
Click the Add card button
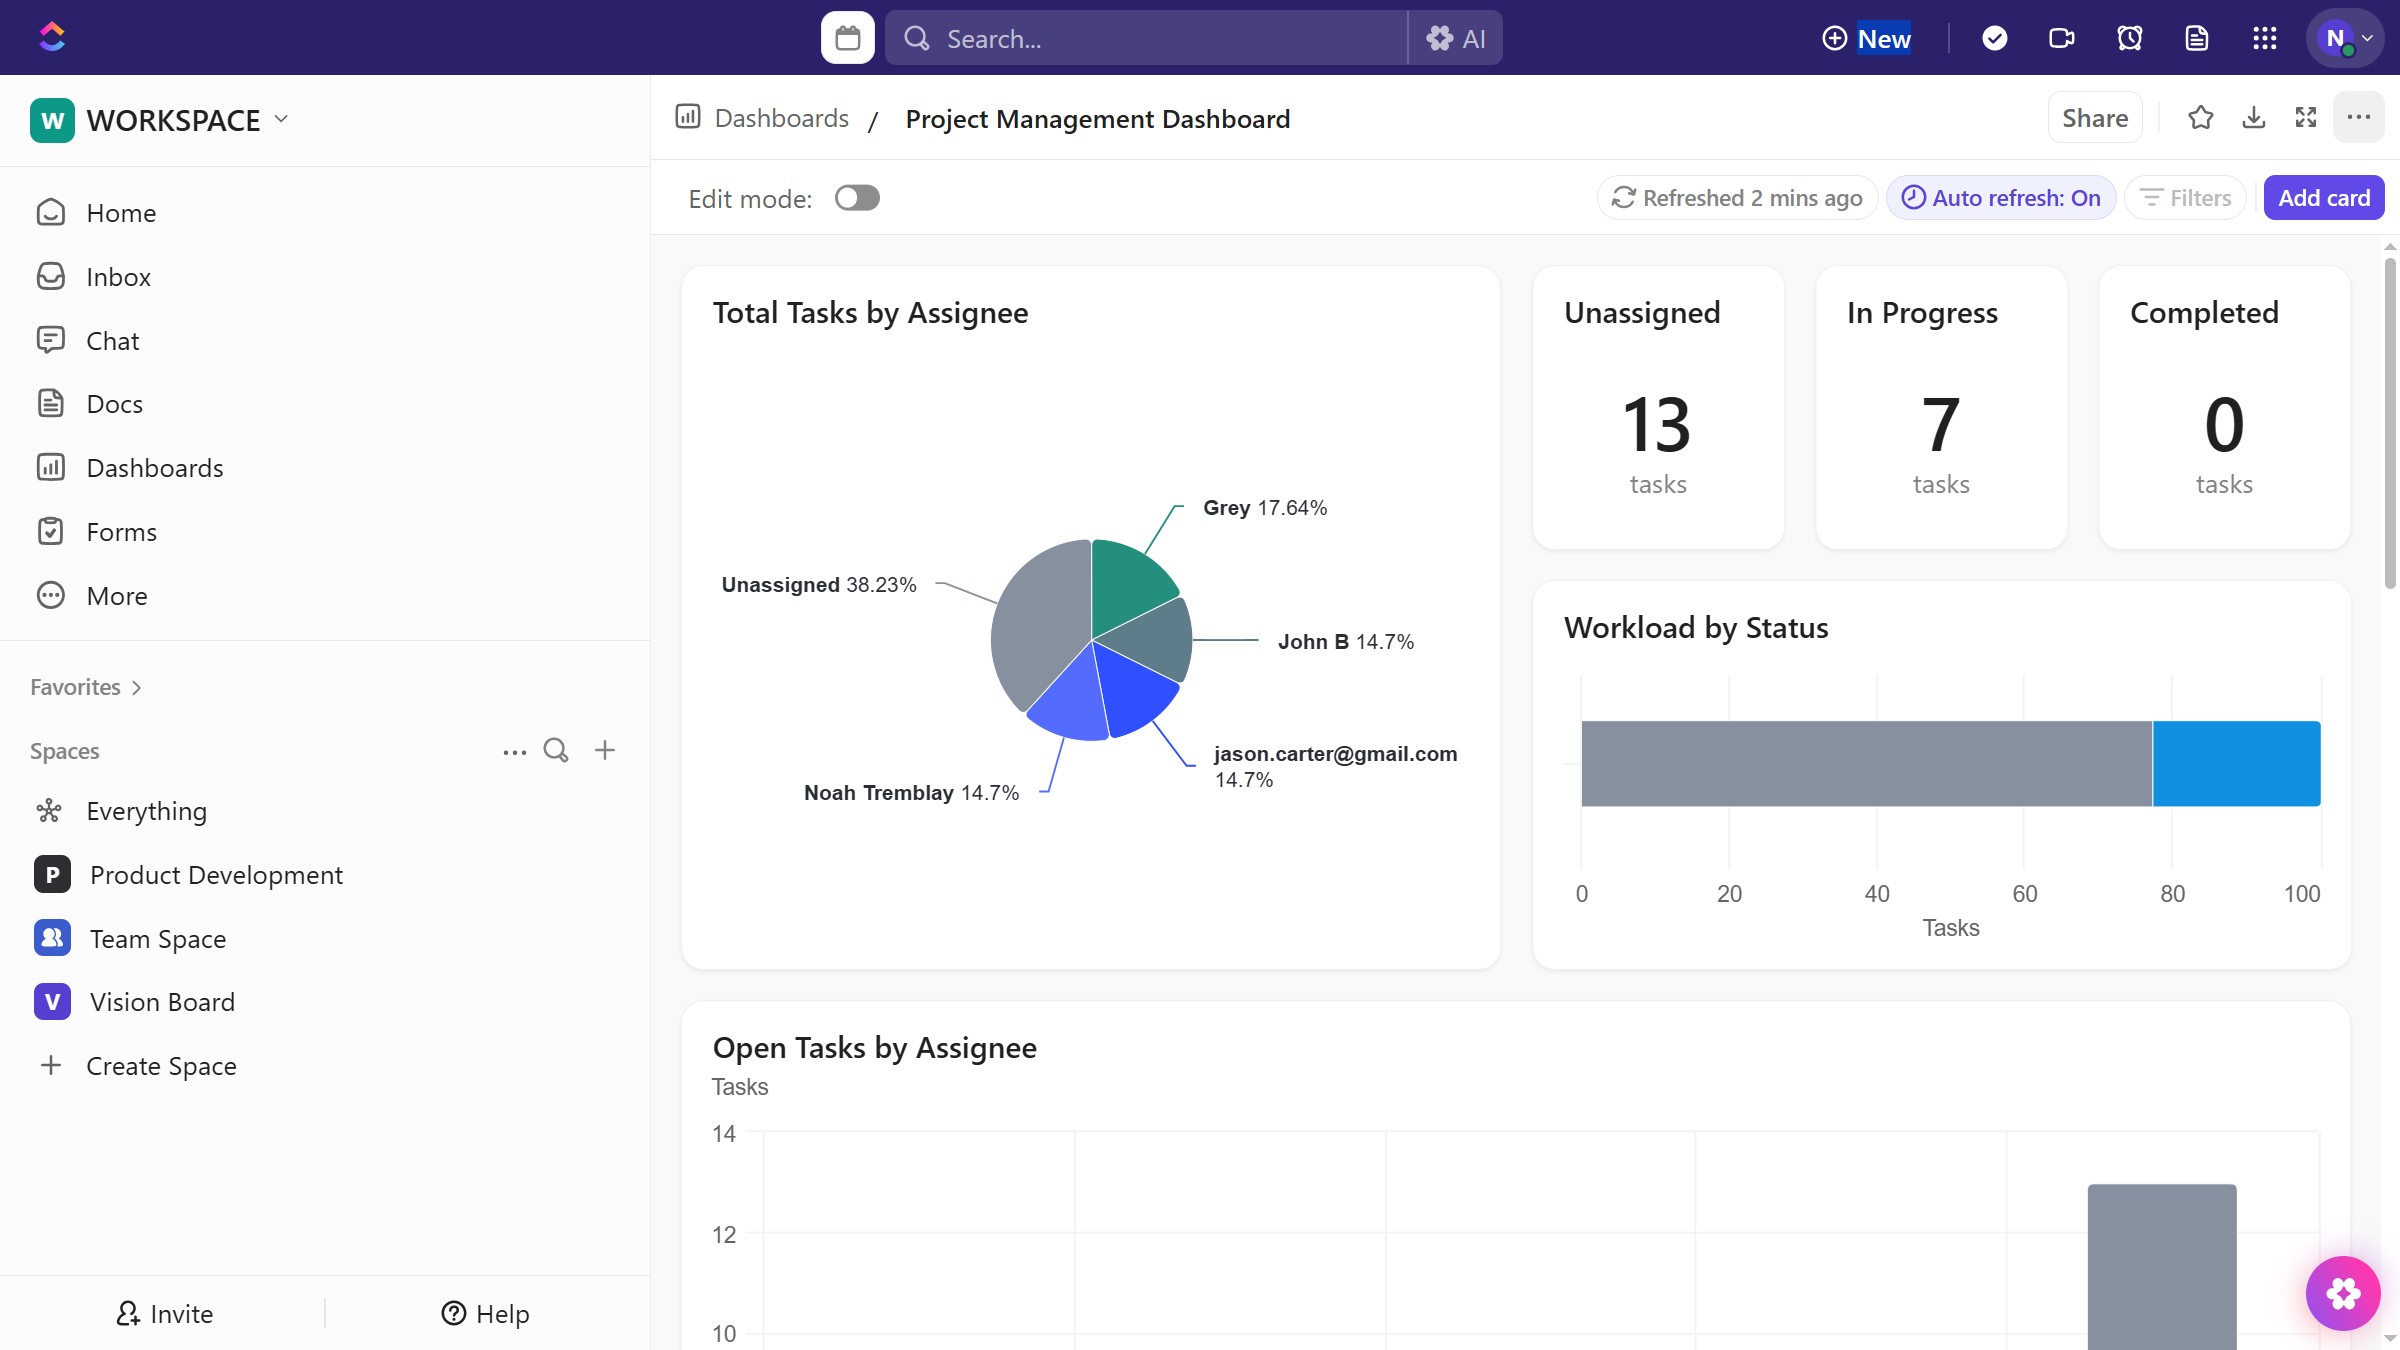(x=2323, y=197)
